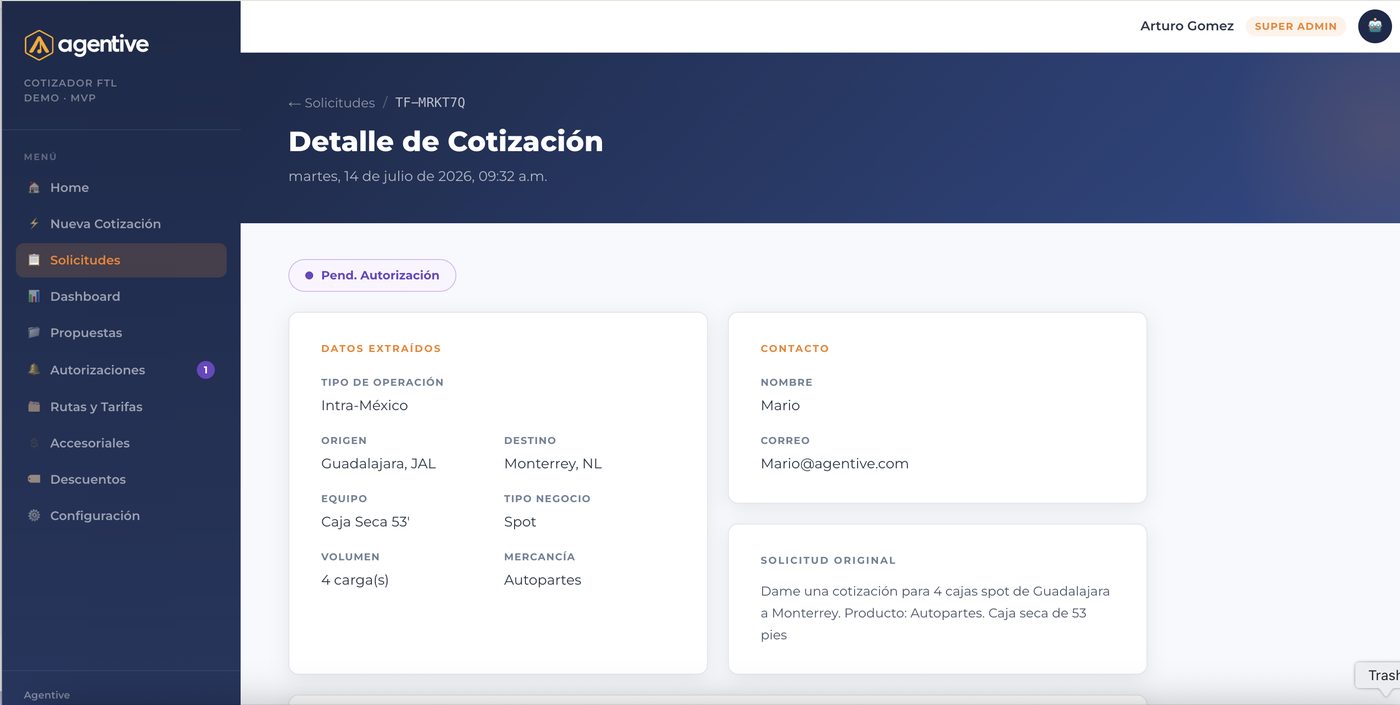The image size is (1400, 705).
Task: Click the DATOS EXTRAÍDOS section title
Action: click(x=381, y=349)
